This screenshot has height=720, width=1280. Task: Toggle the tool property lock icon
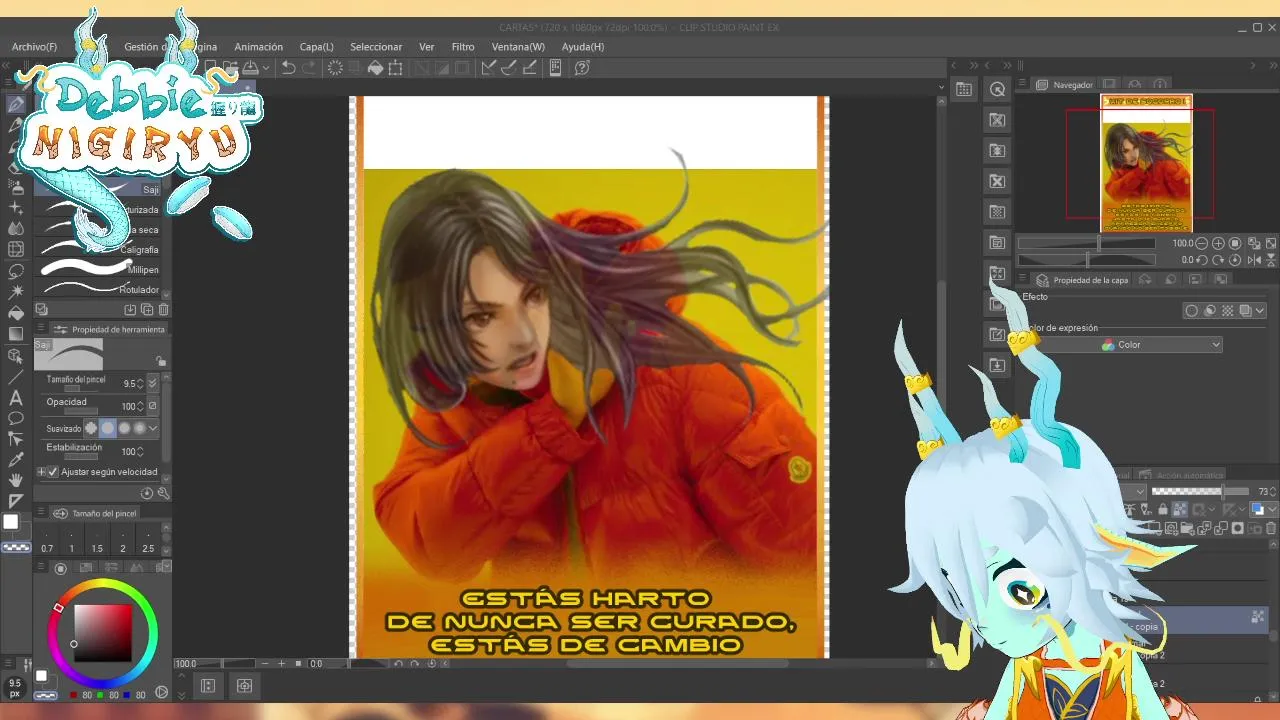point(160,361)
